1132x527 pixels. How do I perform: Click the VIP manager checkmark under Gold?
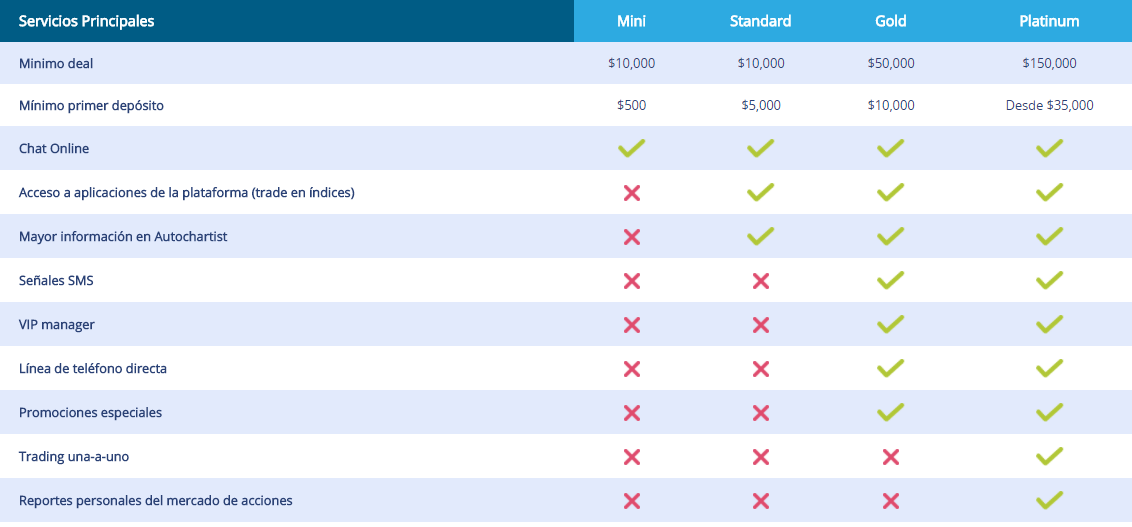coord(890,324)
